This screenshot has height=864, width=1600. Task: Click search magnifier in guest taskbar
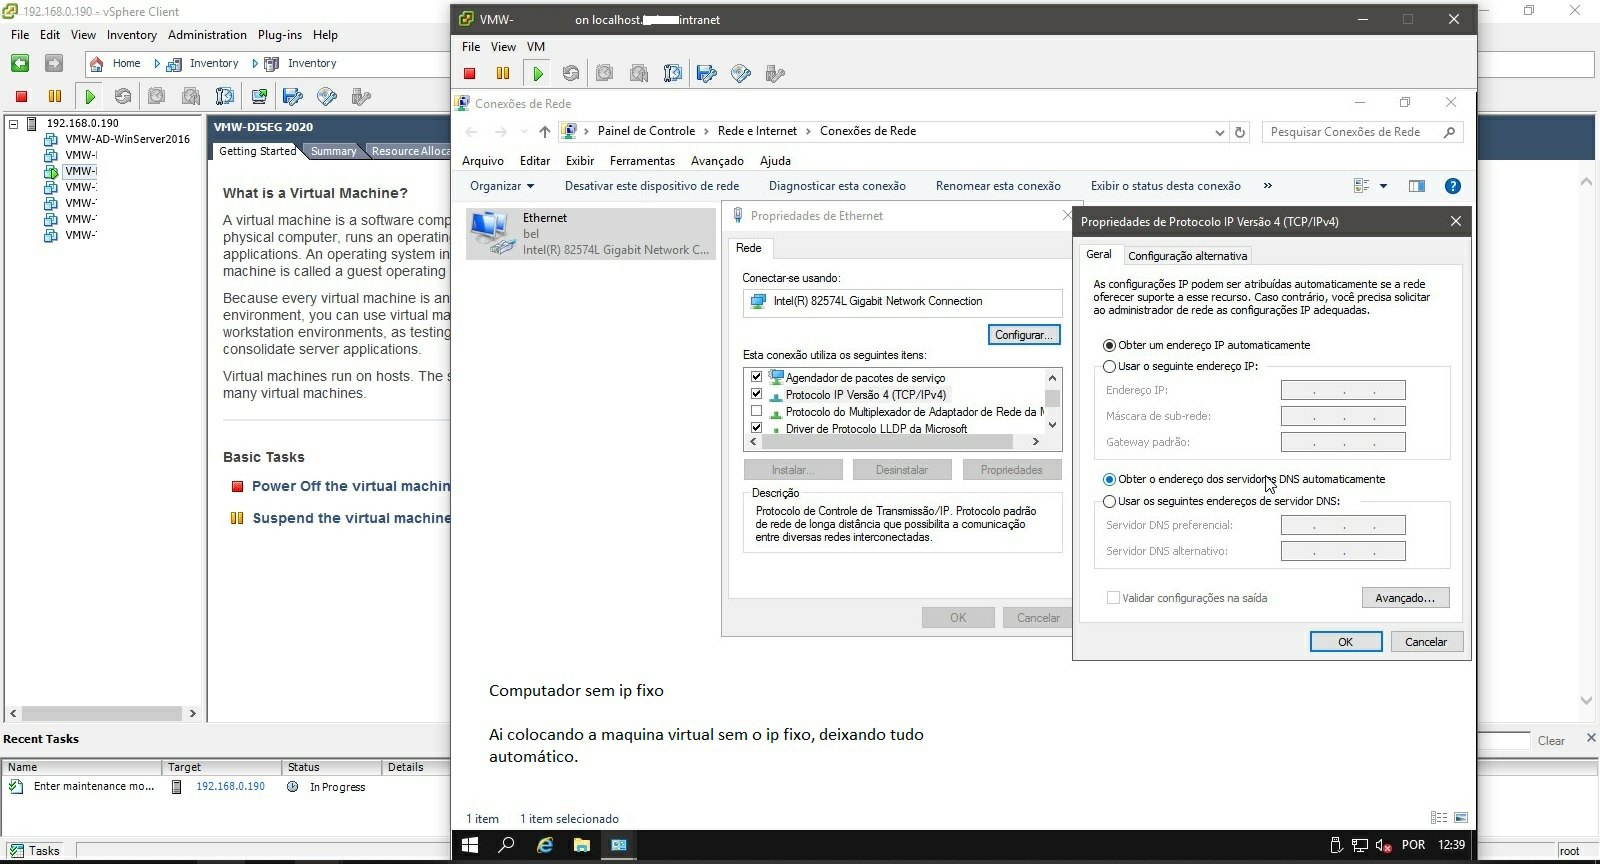(506, 845)
